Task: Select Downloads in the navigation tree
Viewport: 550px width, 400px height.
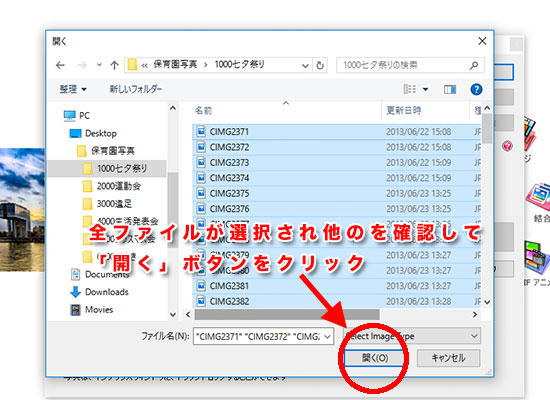Action: [x=99, y=292]
